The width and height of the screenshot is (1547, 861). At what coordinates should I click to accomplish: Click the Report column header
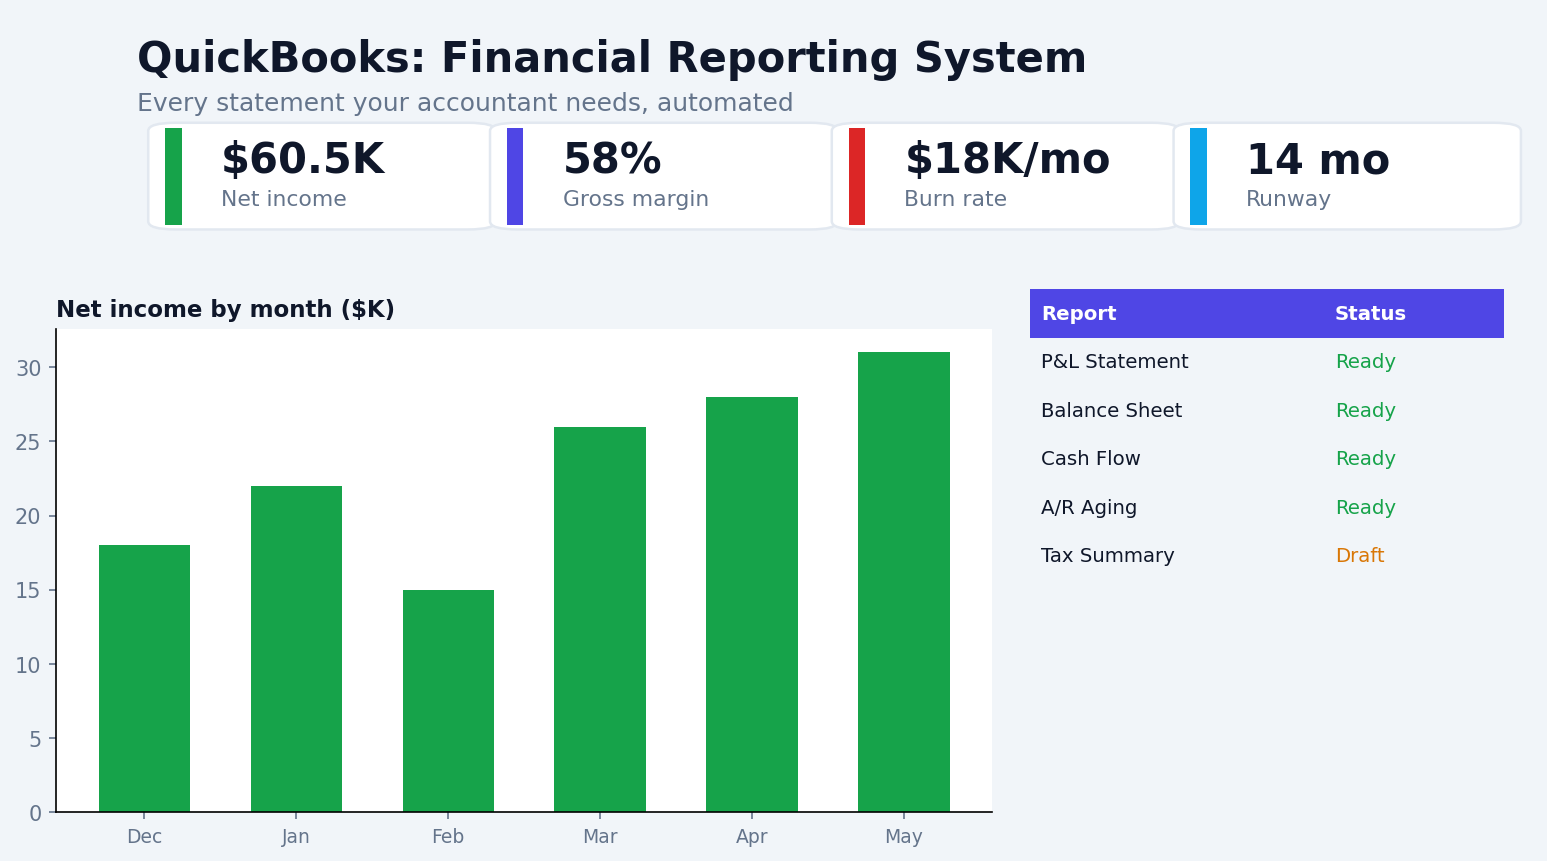[1079, 314]
